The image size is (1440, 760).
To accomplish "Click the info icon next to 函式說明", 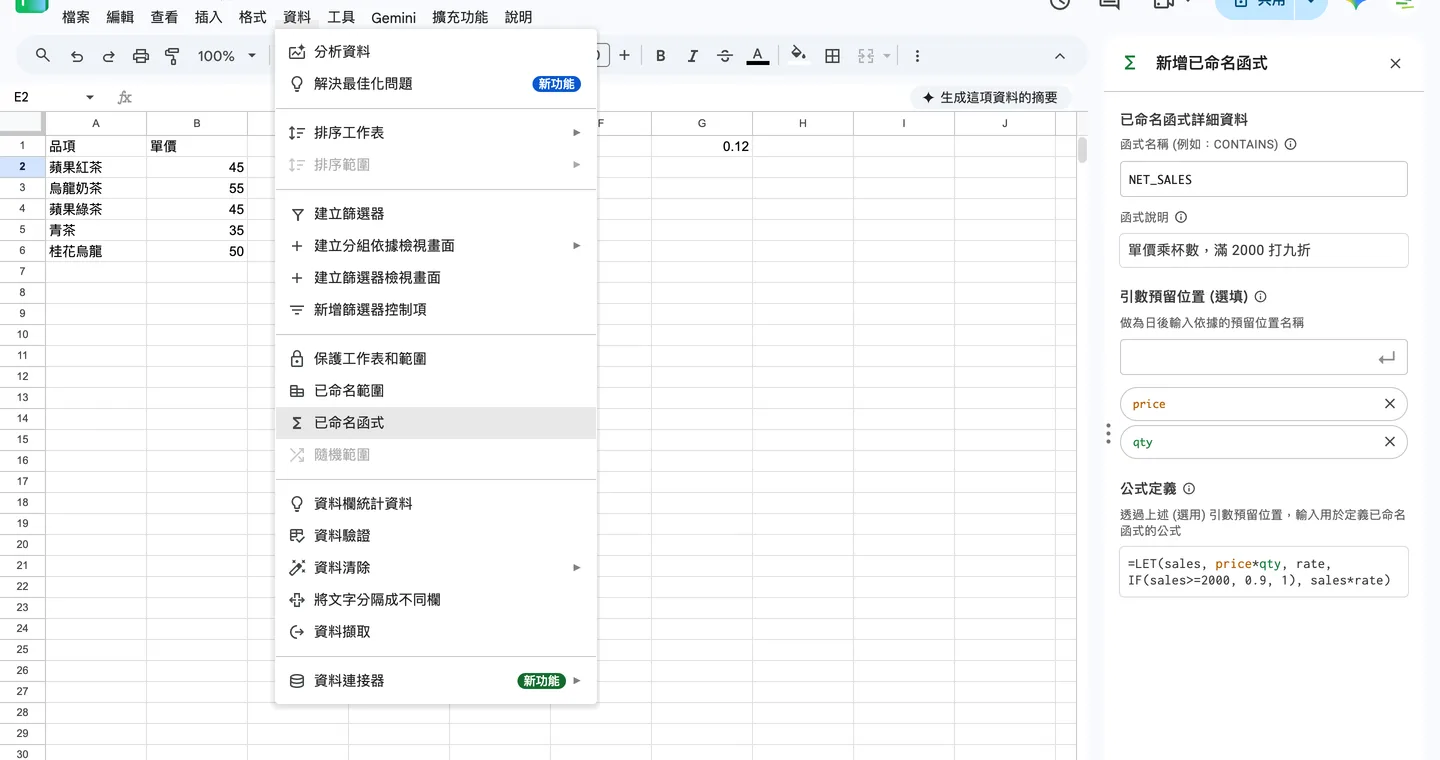I will 1181,217.
